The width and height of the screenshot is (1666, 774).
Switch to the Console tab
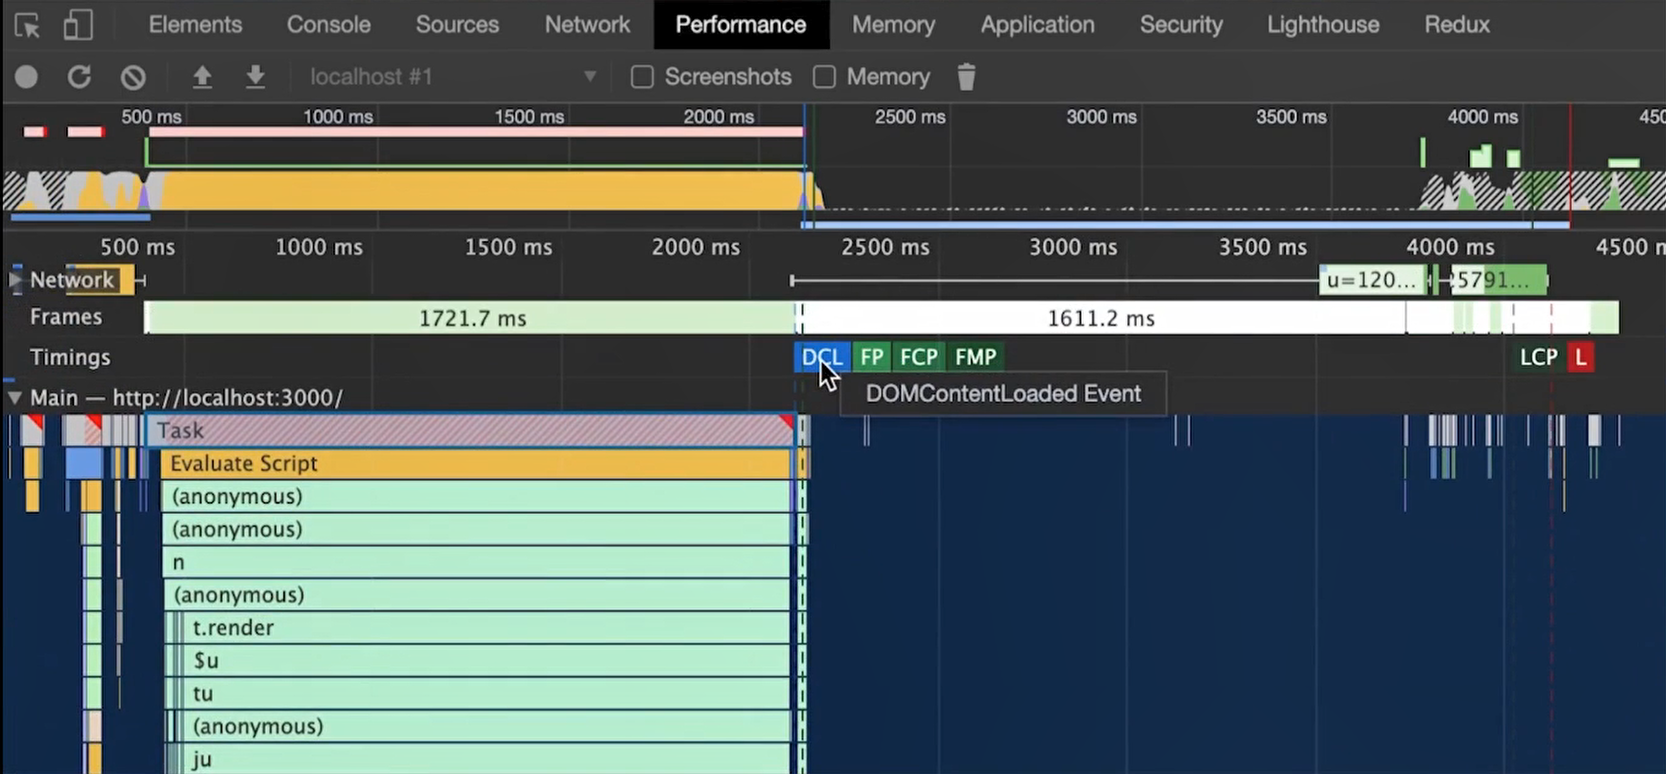(x=329, y=25)
